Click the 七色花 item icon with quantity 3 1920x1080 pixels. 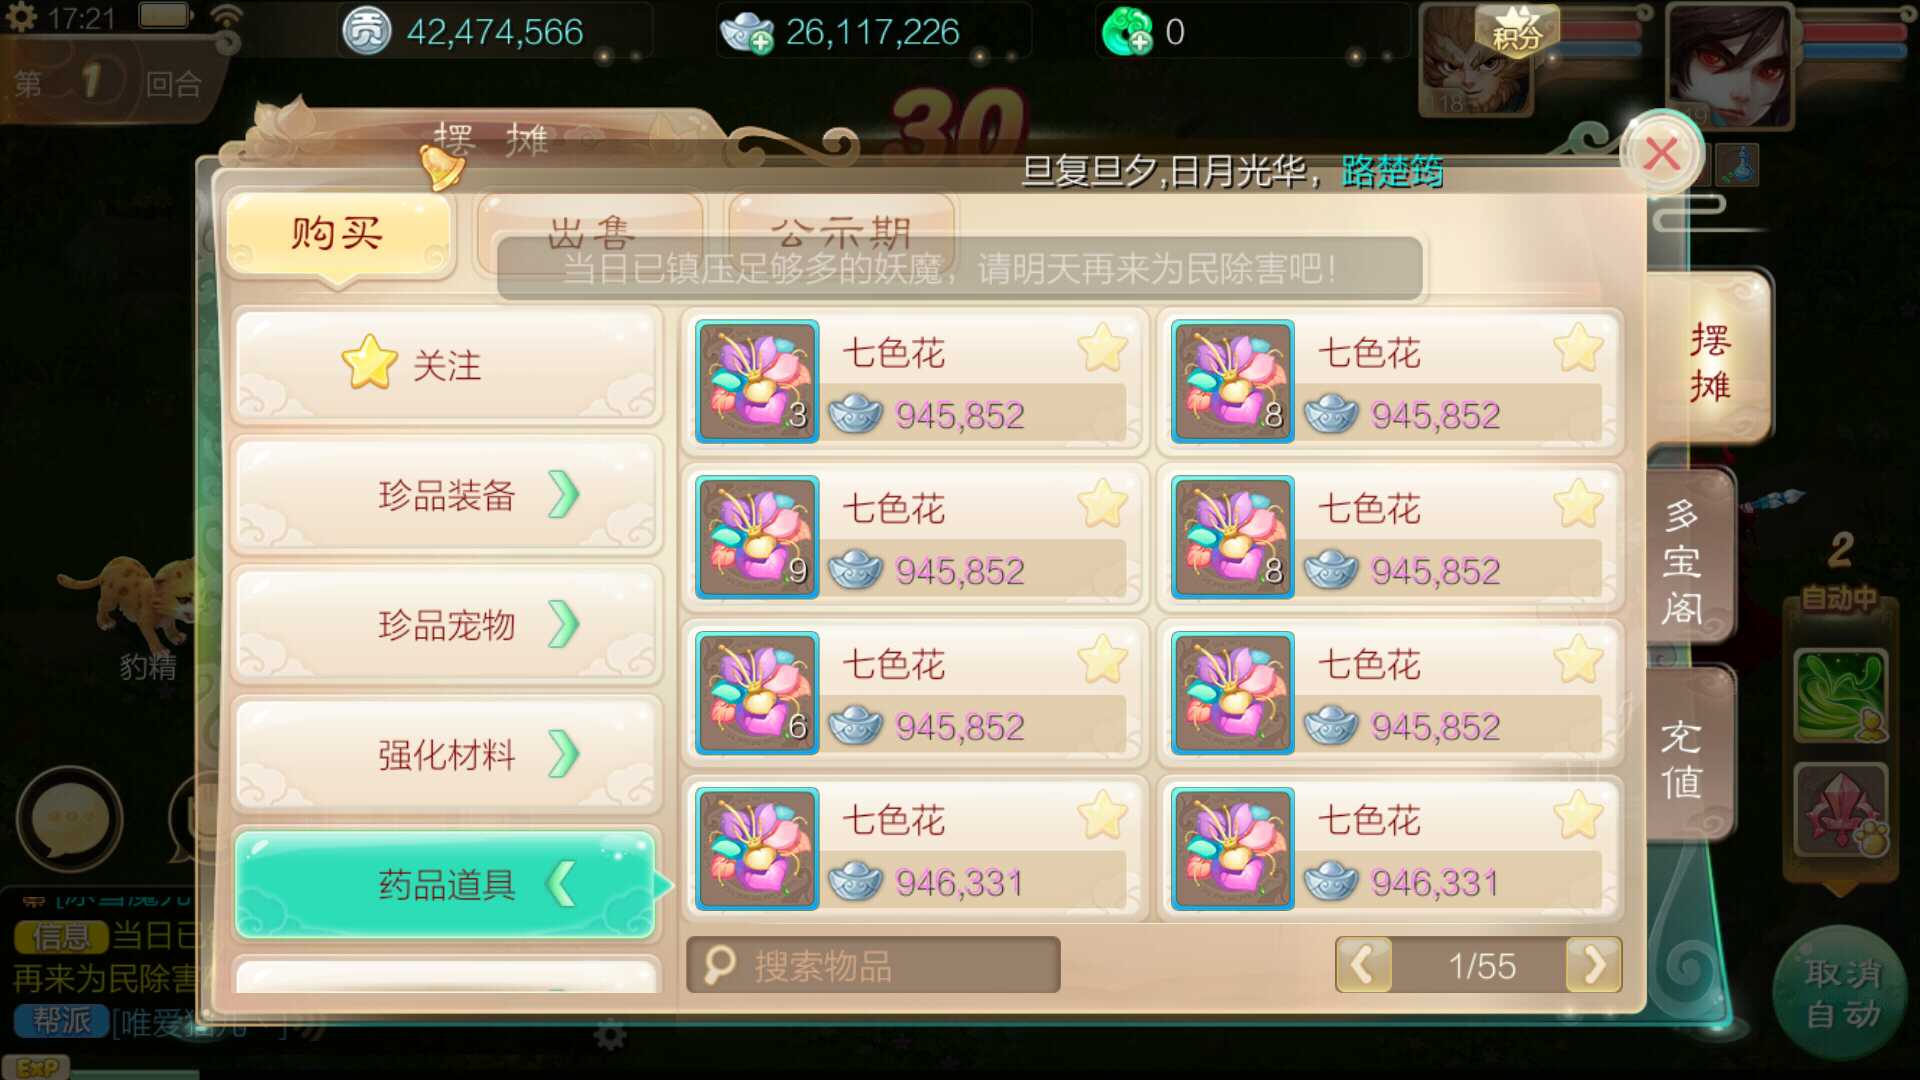(x=757, y=381)
